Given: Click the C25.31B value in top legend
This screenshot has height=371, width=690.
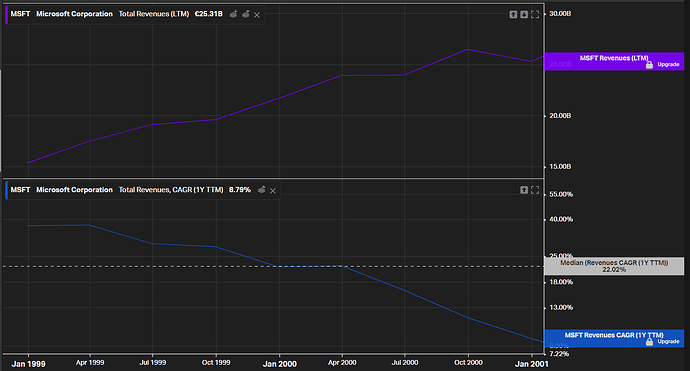Looking at the screenshot, I should [x=209, y=14].
